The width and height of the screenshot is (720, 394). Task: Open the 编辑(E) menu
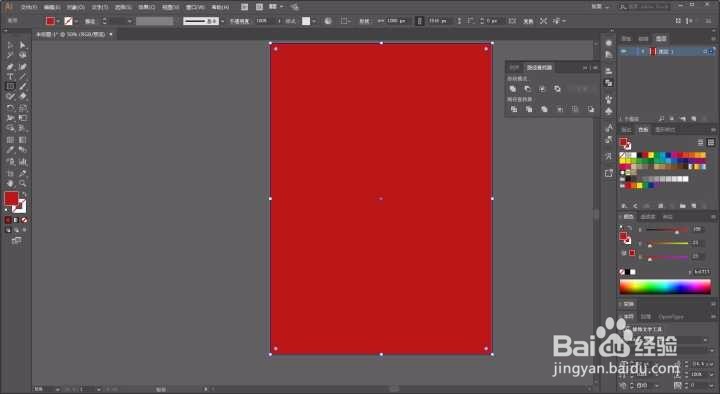(x=52, y=7)
